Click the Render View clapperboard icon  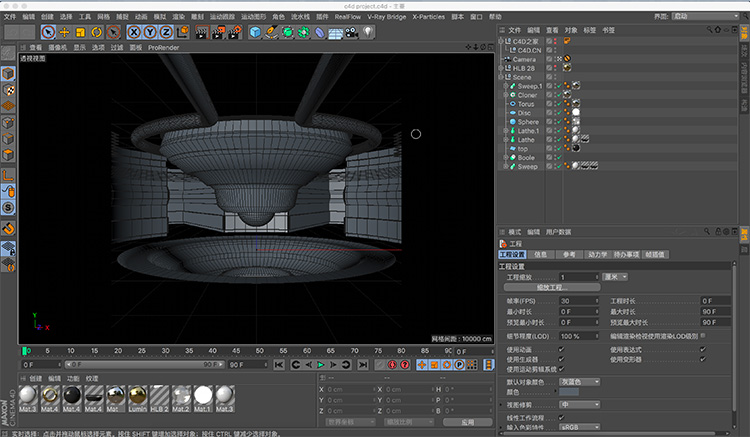202,32
